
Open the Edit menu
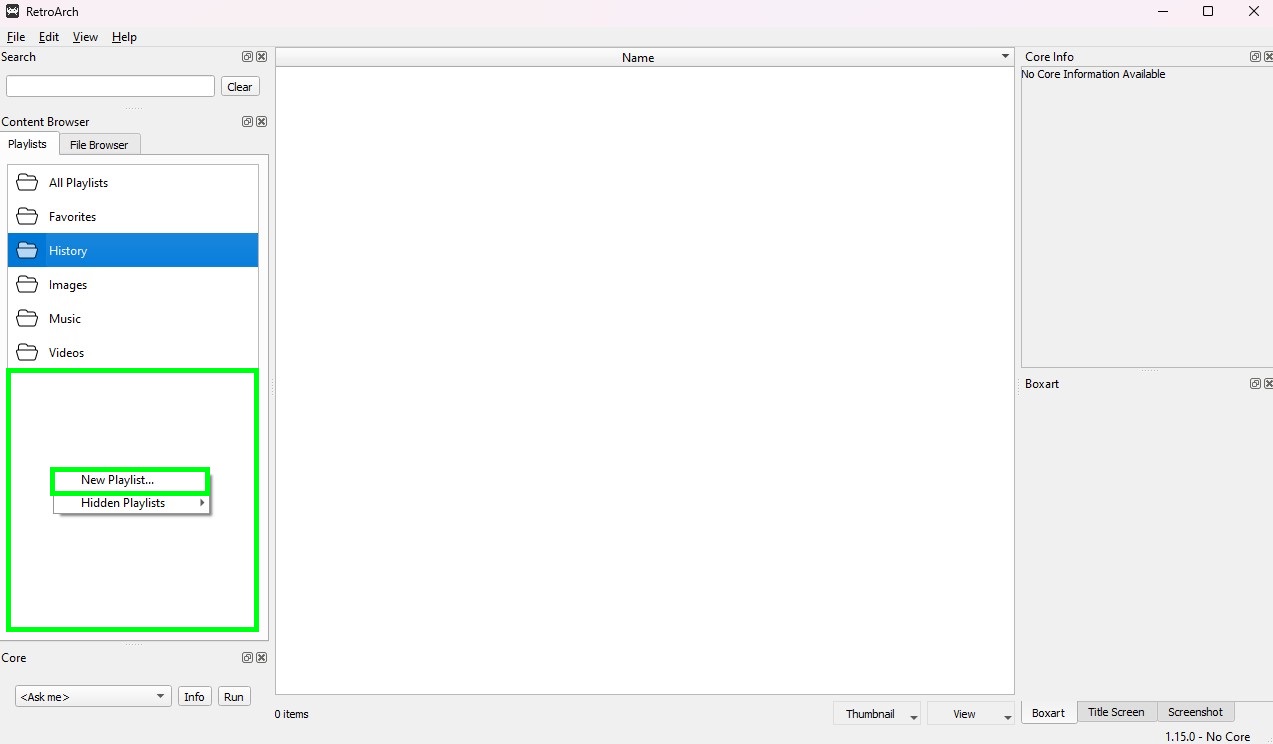[x=49, y=37]
